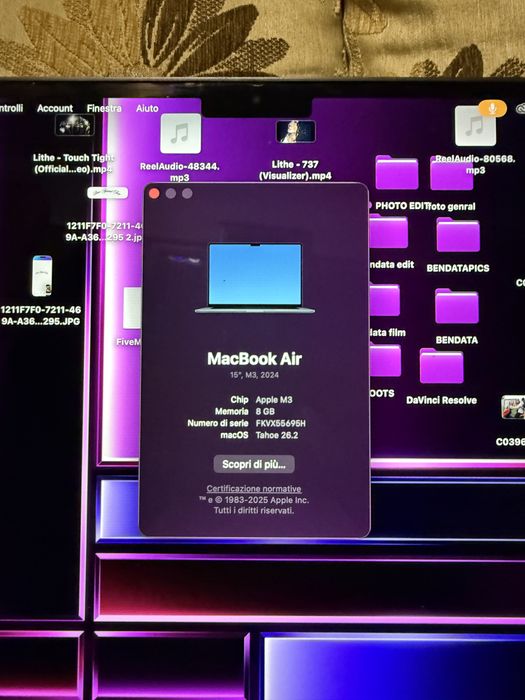Open the Account menu
Image resolution: width=525 pixels, height=700 pixels.
54,108
